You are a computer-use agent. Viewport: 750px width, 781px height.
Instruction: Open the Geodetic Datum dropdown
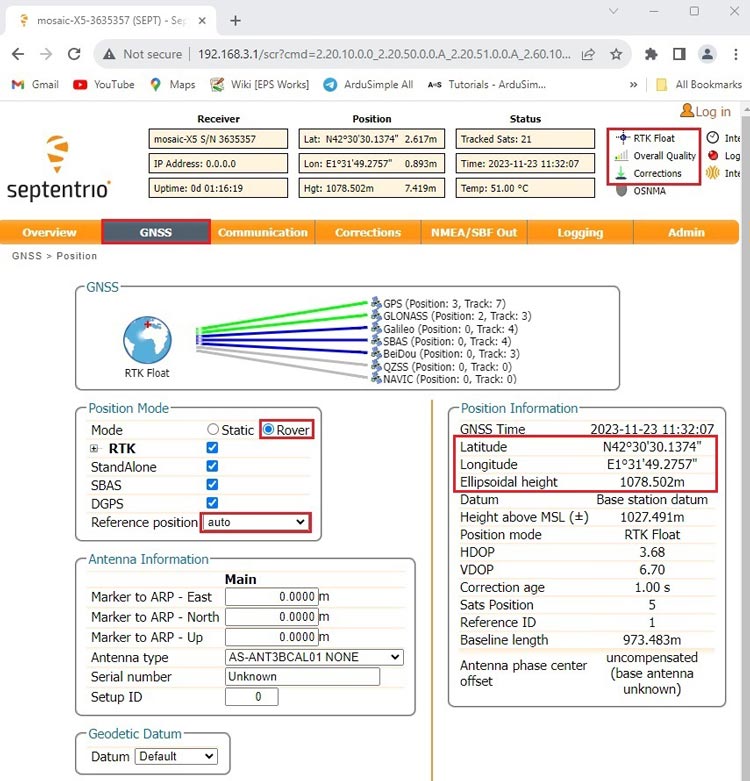(x=176, y=756)
